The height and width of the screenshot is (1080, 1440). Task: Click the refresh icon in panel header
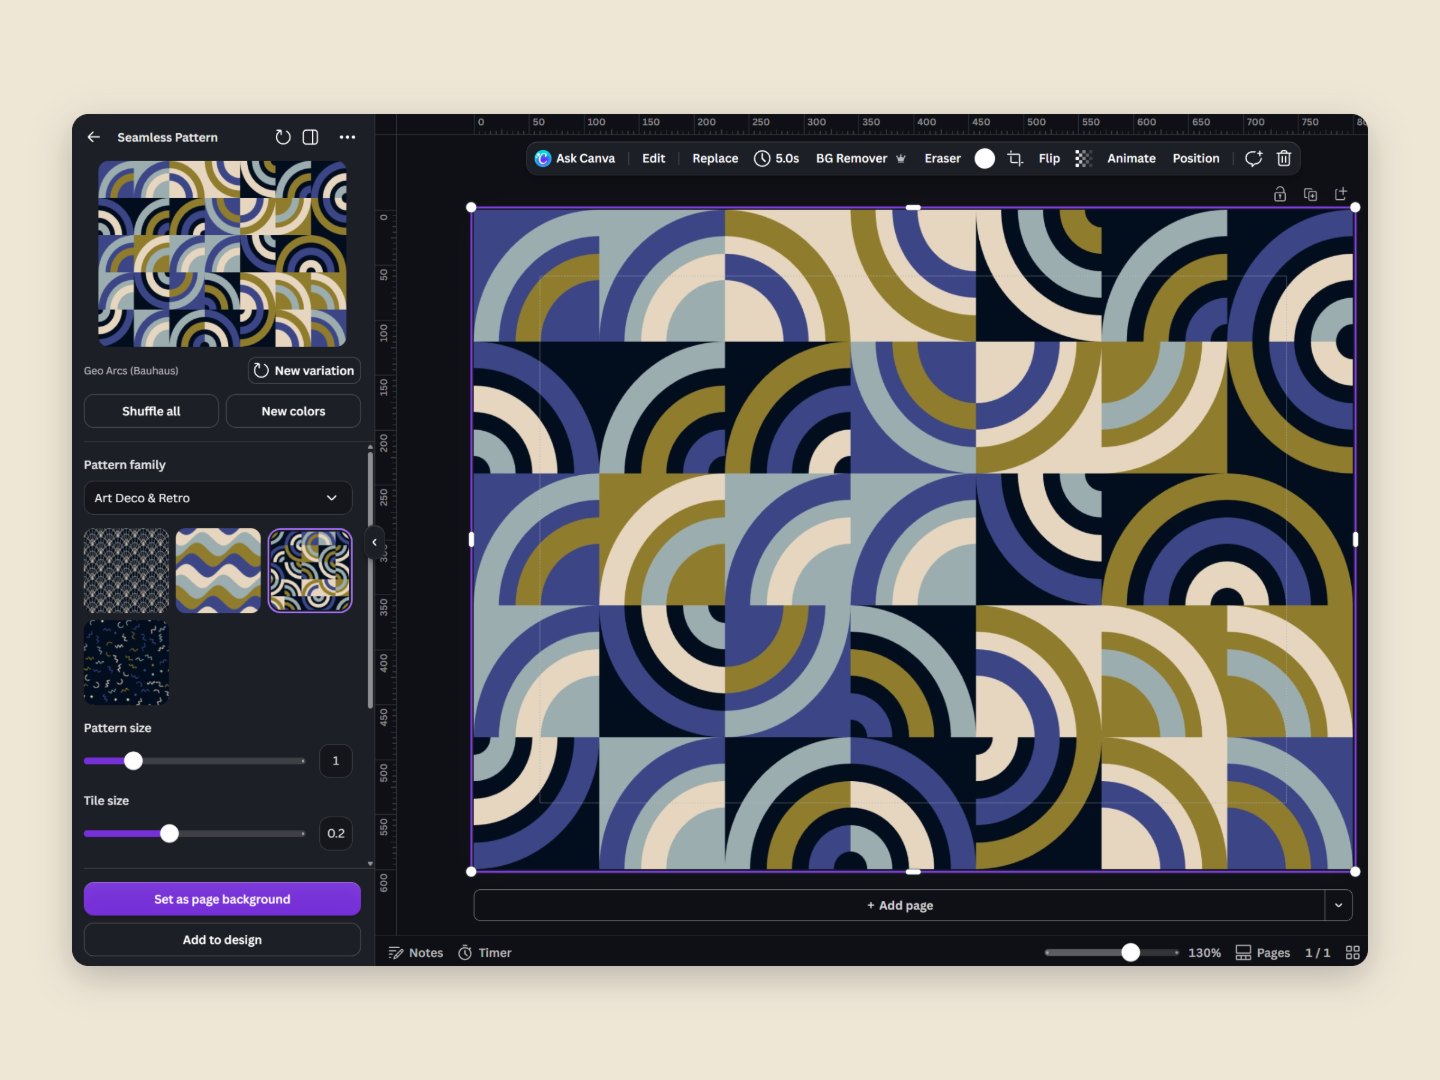pyautogui.click(x=283, y=137)
